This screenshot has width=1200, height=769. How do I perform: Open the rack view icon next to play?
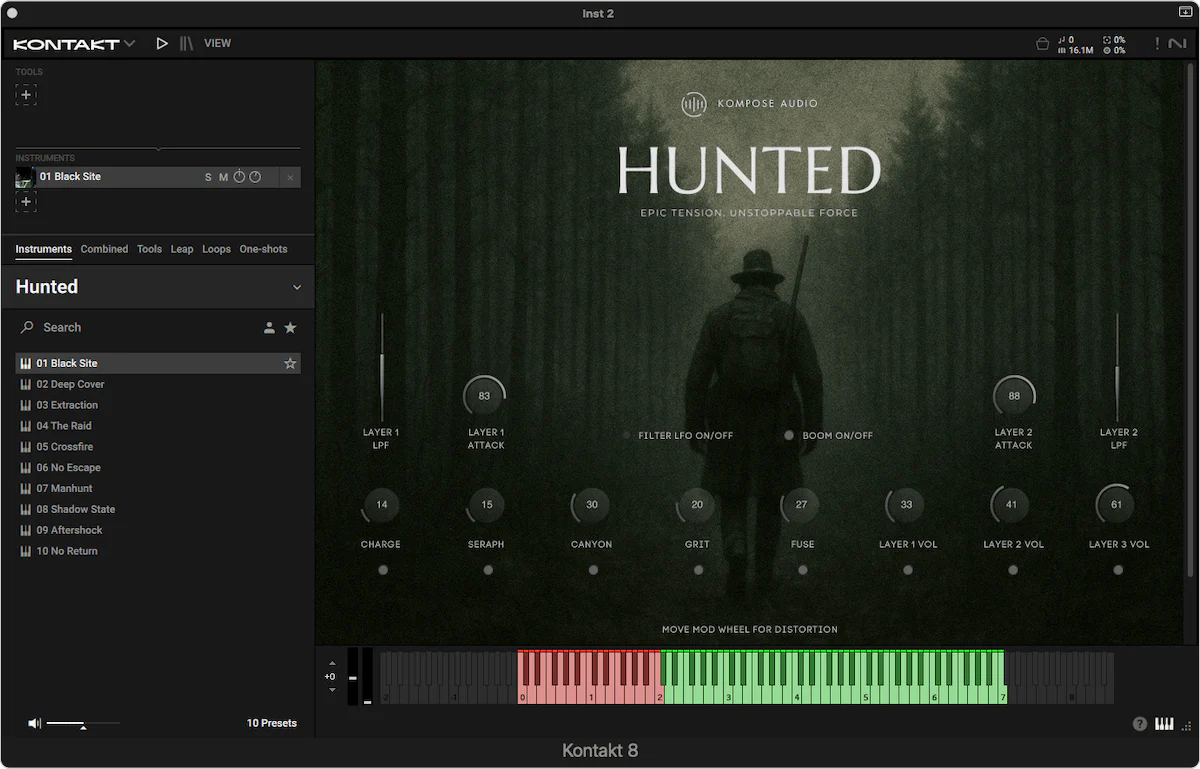(186, 43)
